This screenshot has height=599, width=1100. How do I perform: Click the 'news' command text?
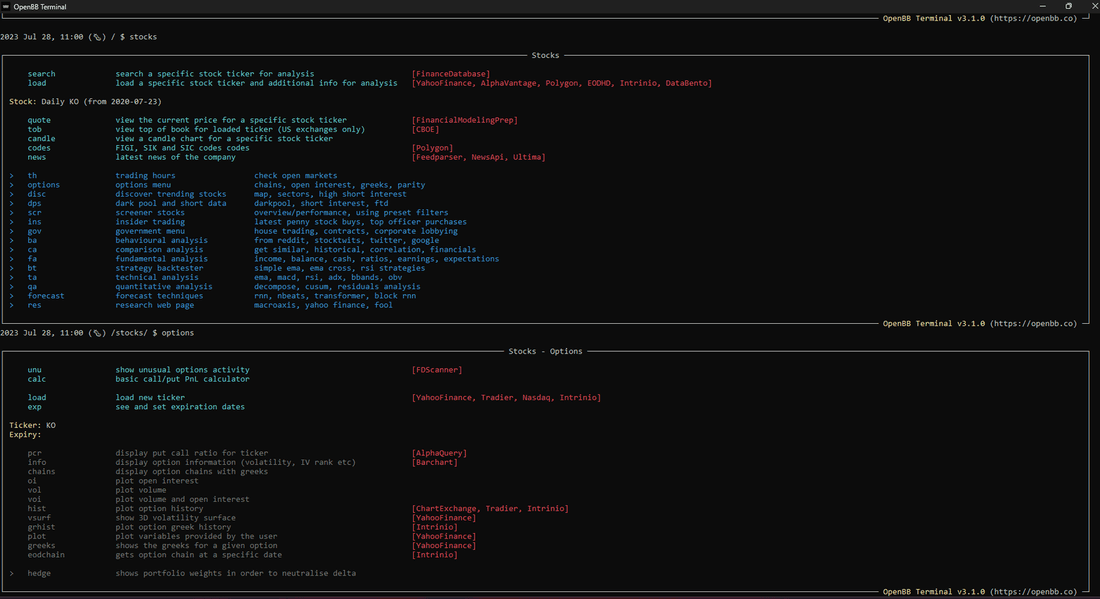tap(36, 157)
